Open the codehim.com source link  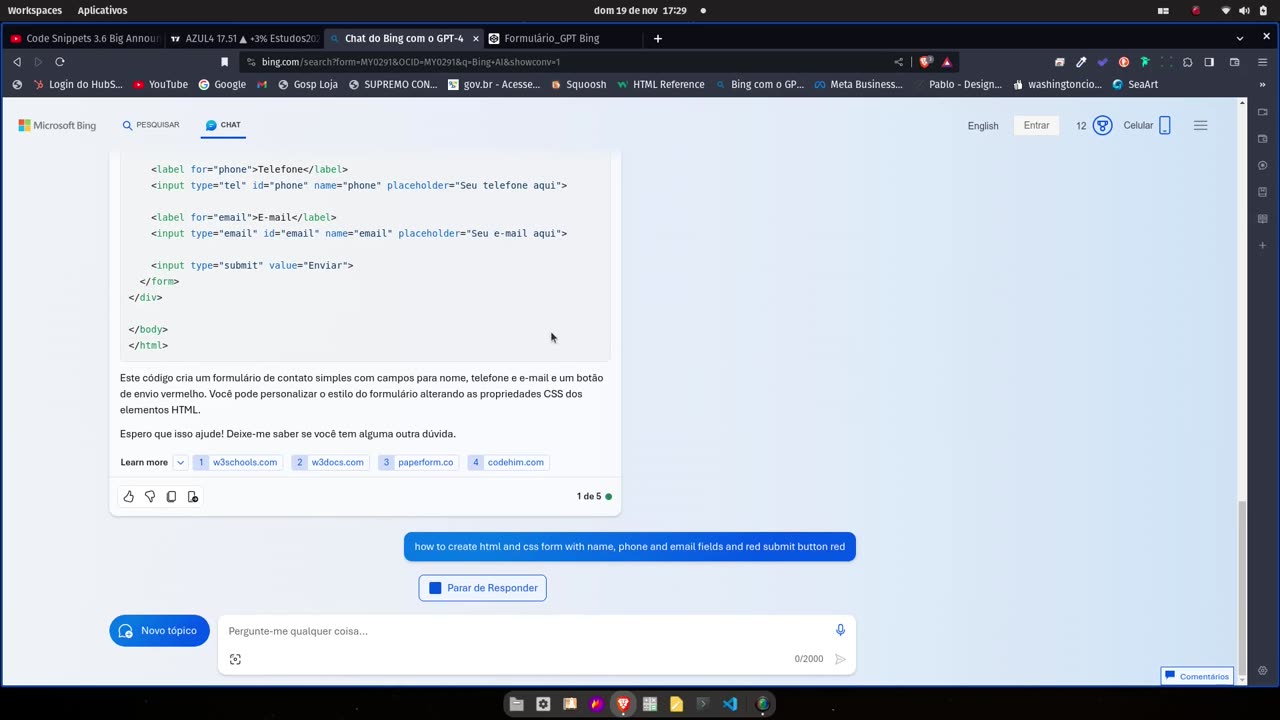pyautogui.click(x=508, y=462)
